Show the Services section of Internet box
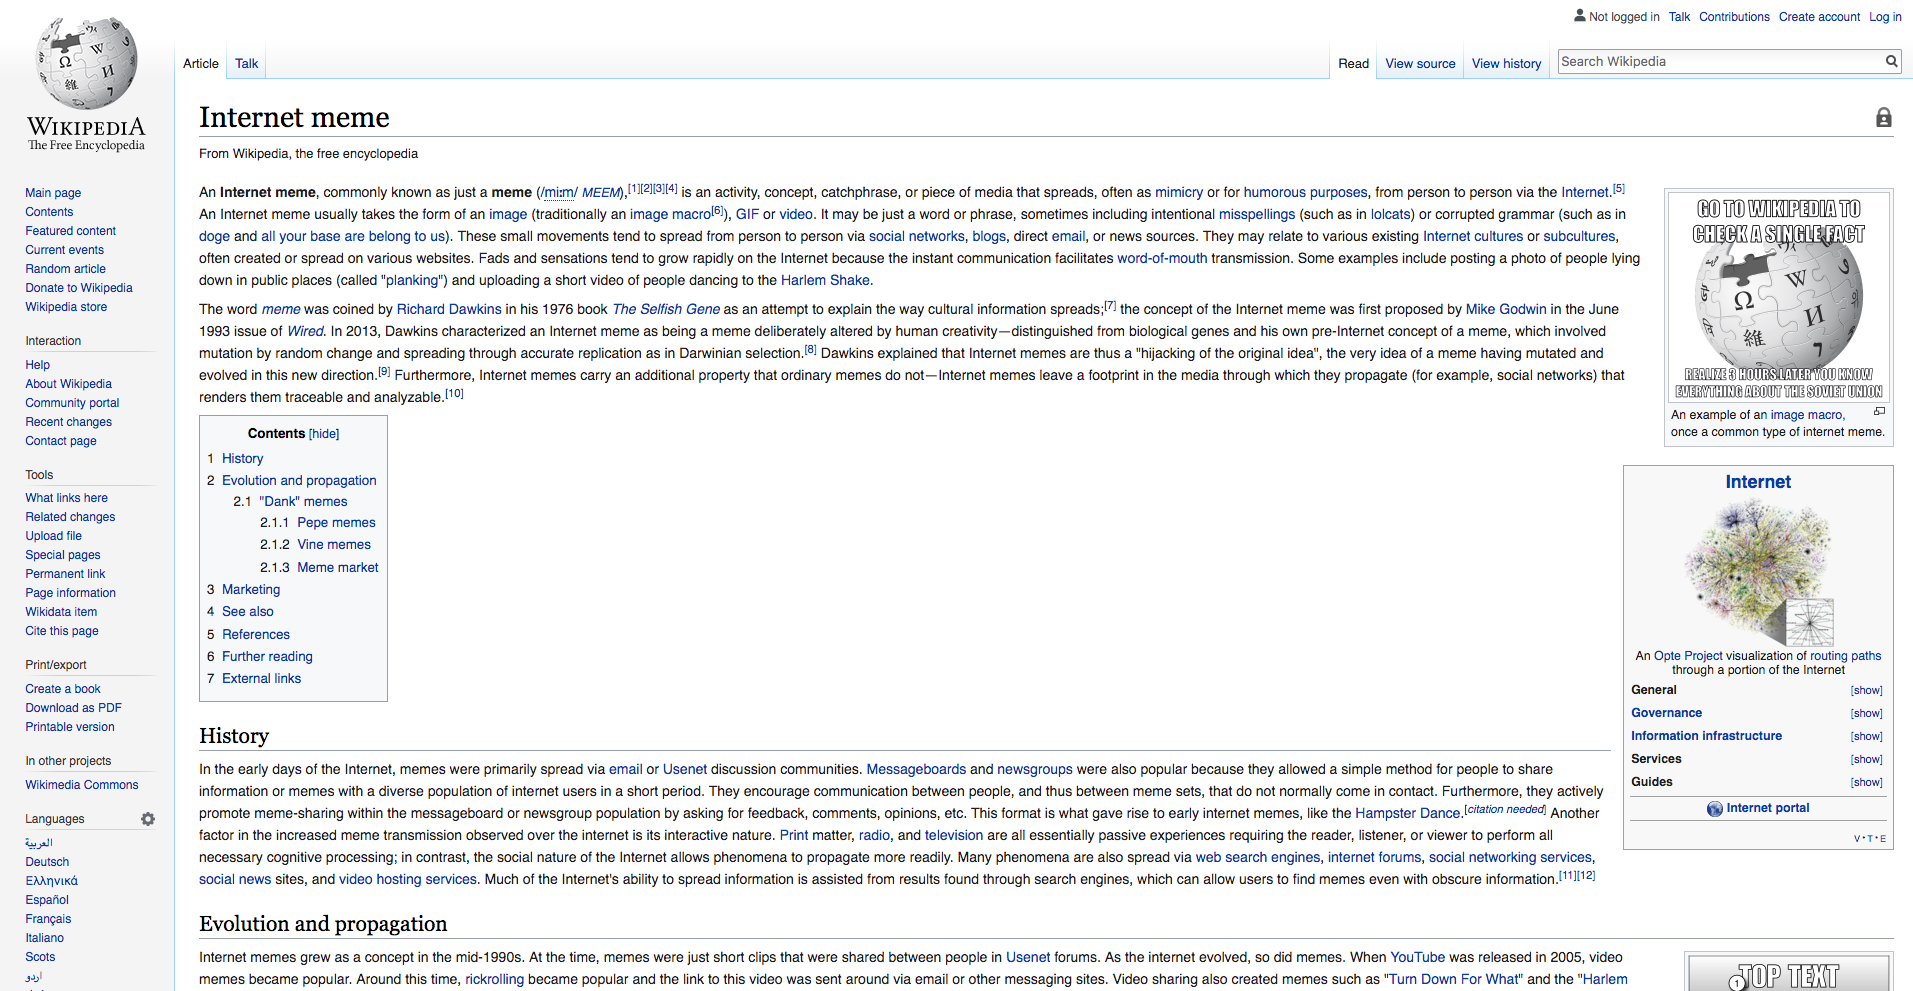Image resolution: width=1913 pixels, height=991 pixels. [1866, 760]
